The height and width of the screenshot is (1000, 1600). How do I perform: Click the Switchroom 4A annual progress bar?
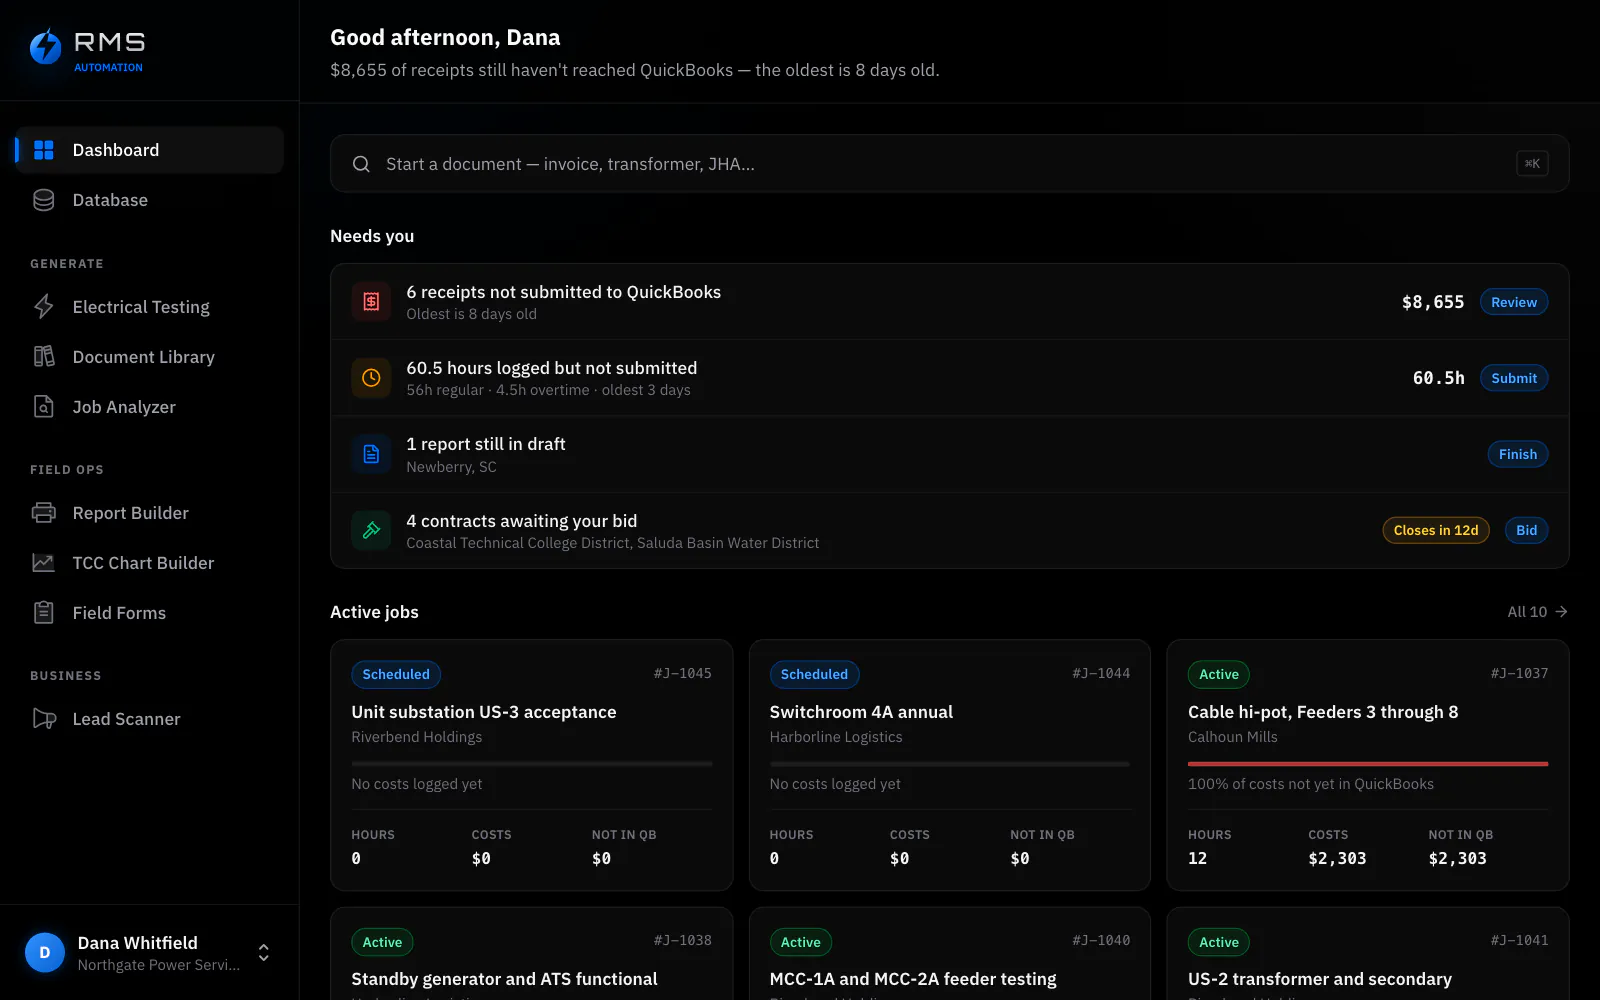click(x=949, y=764)
